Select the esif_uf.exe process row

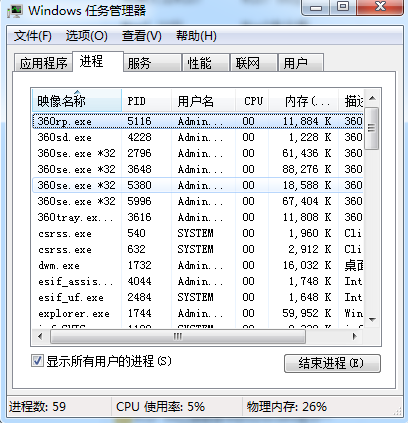198,297
